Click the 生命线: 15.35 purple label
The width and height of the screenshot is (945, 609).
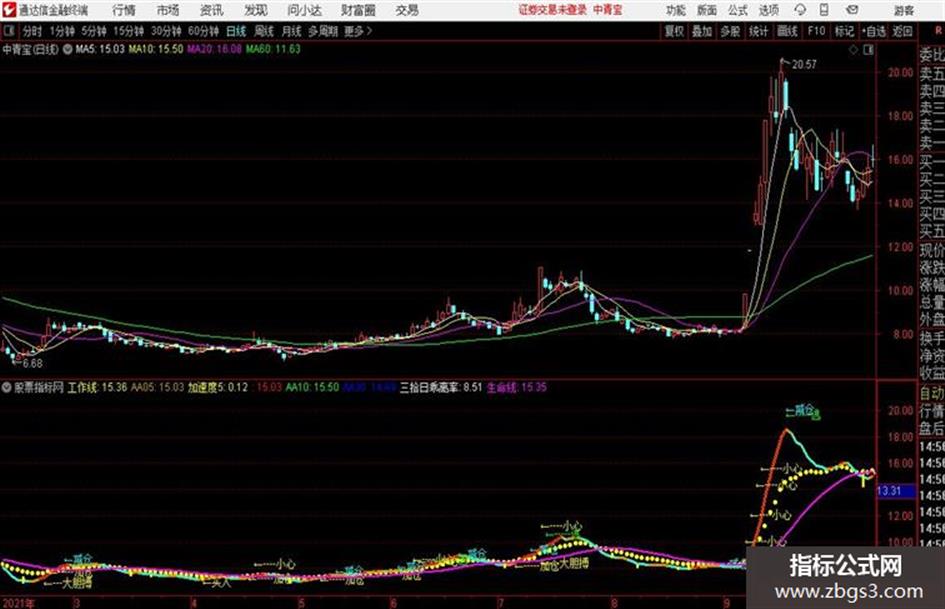pos(516,388)
